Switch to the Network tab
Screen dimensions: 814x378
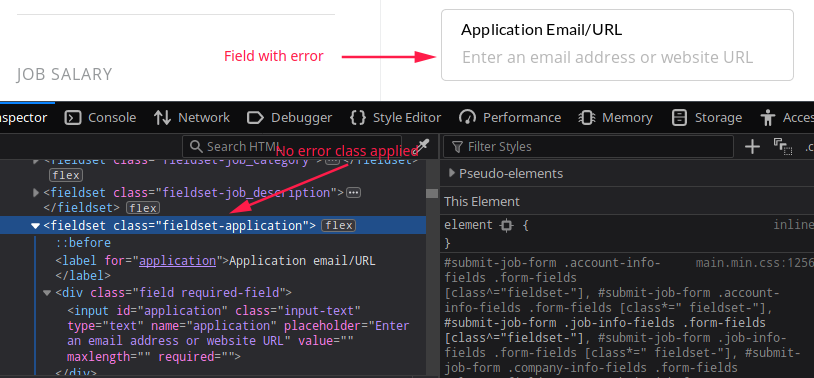pyautogui.click(x=192, y=118)
